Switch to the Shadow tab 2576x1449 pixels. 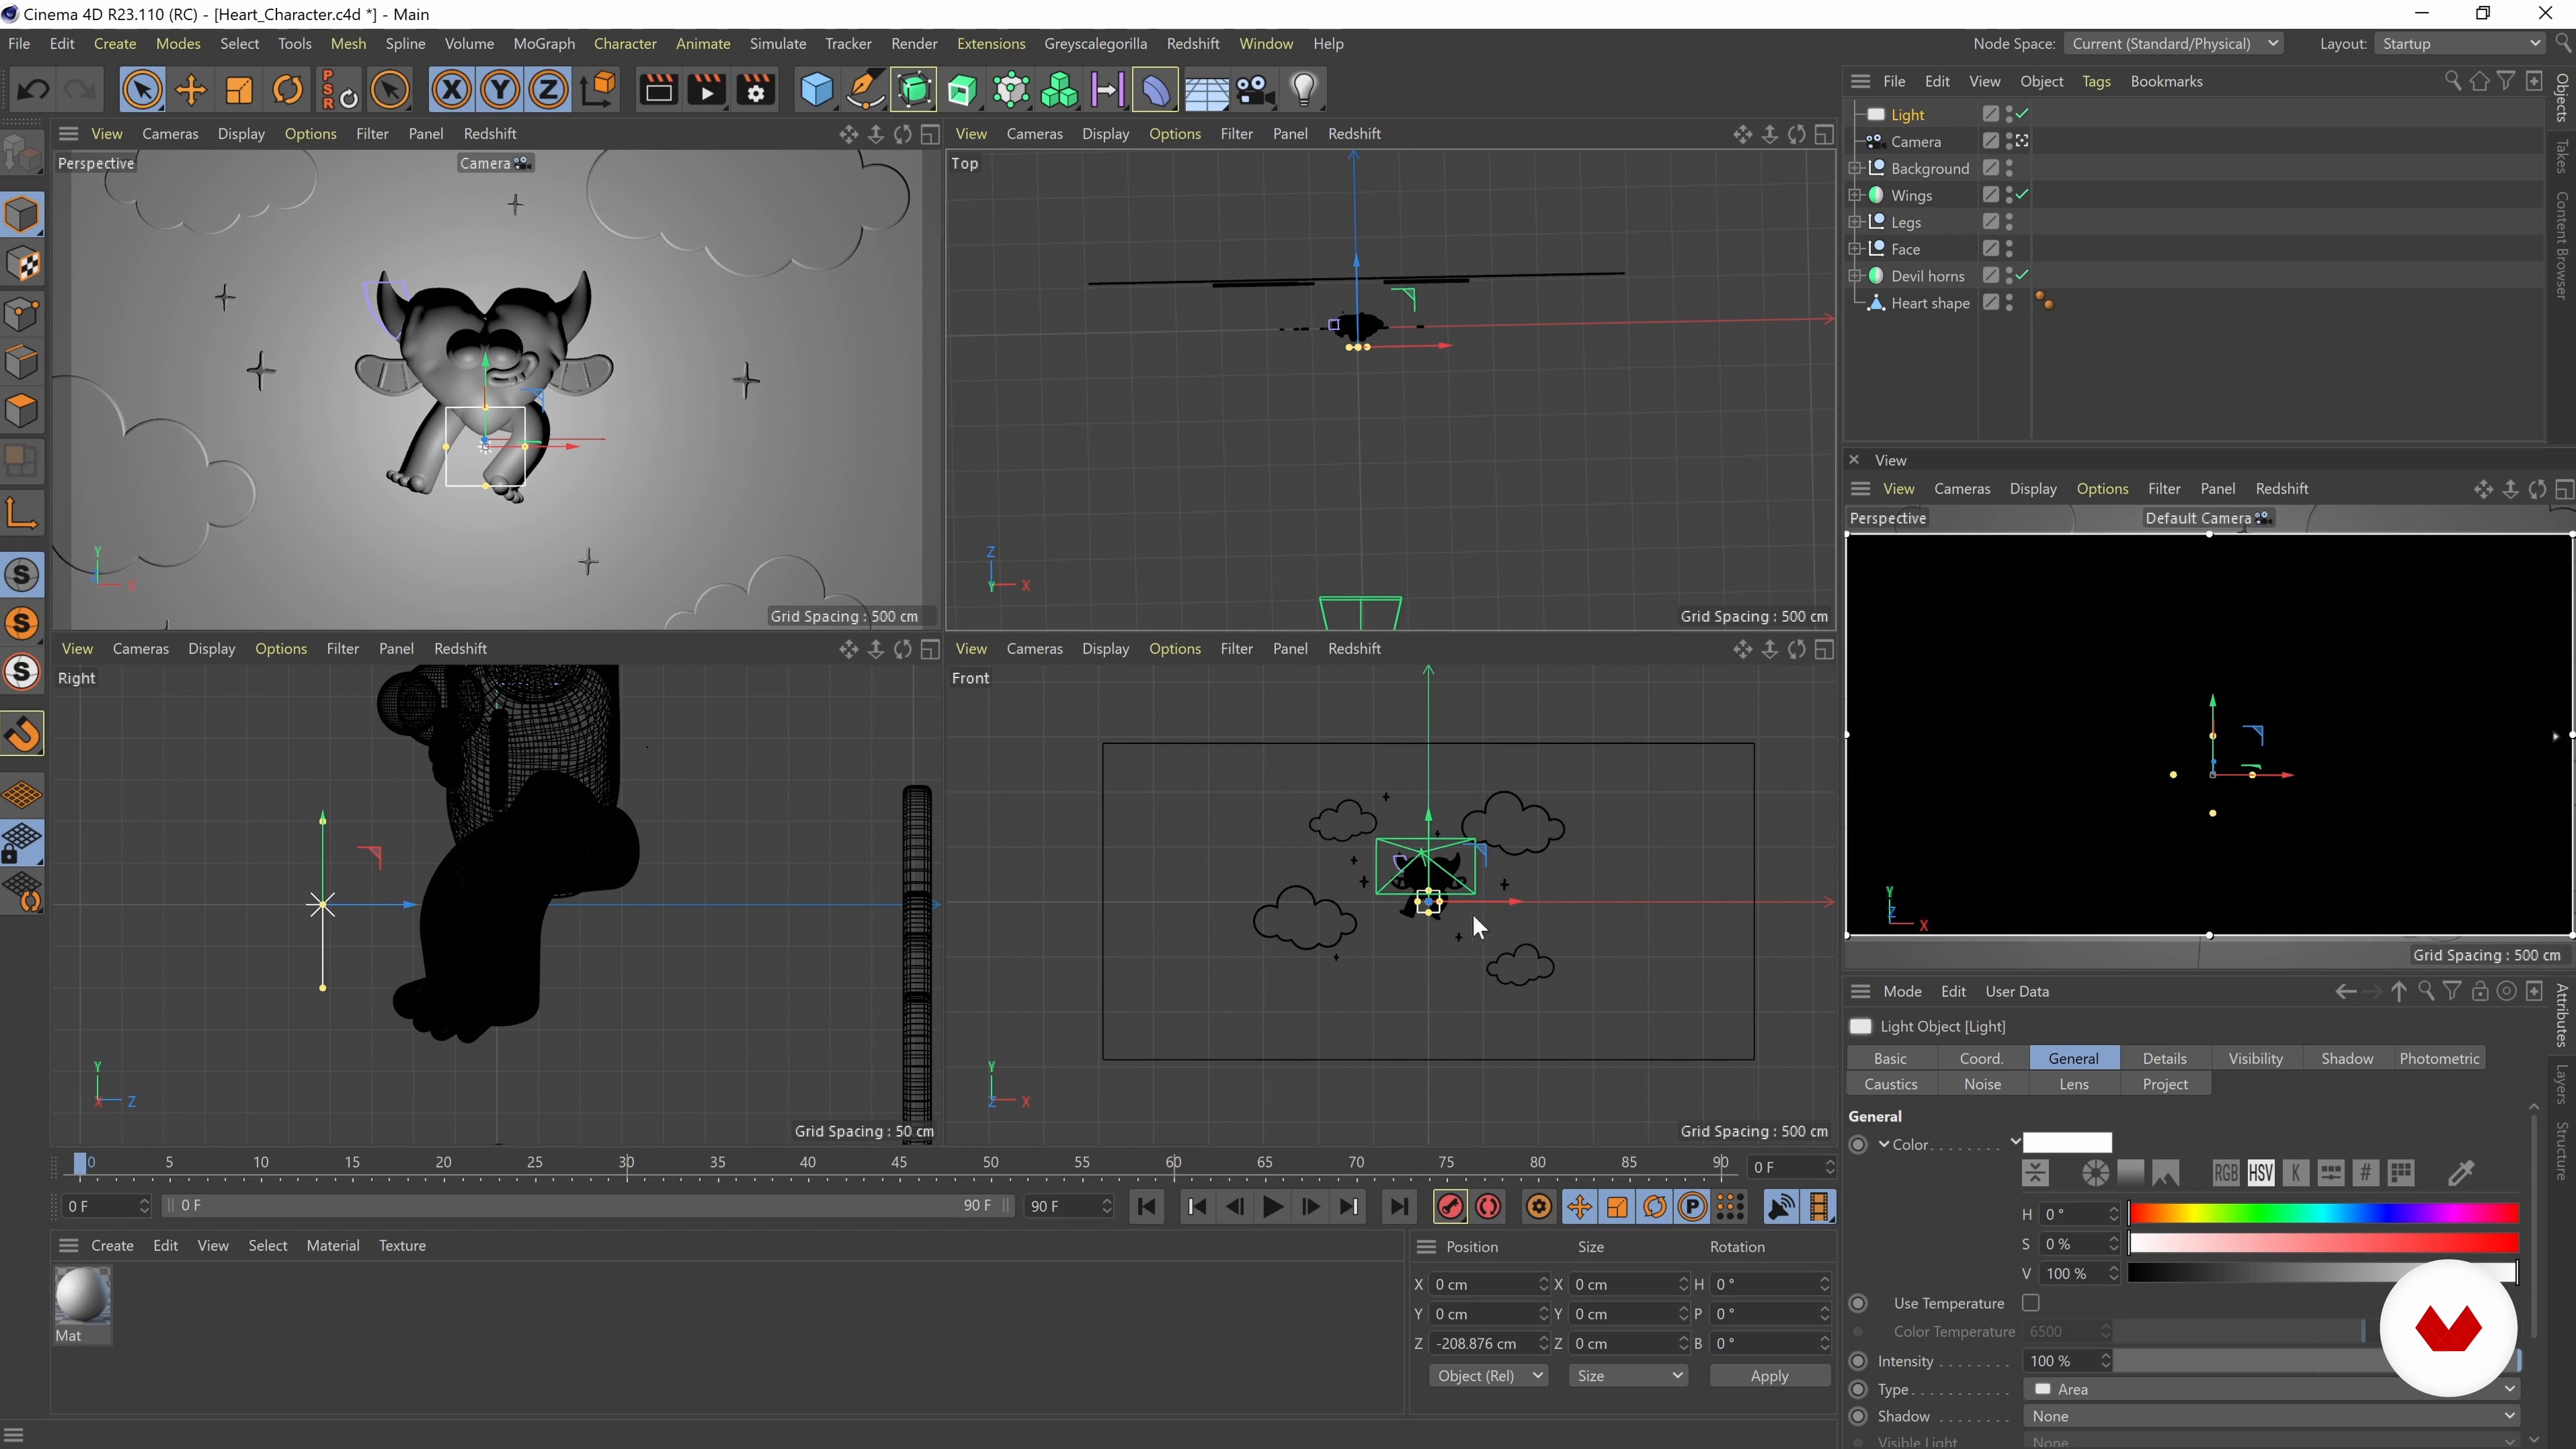[2346, 1058]
